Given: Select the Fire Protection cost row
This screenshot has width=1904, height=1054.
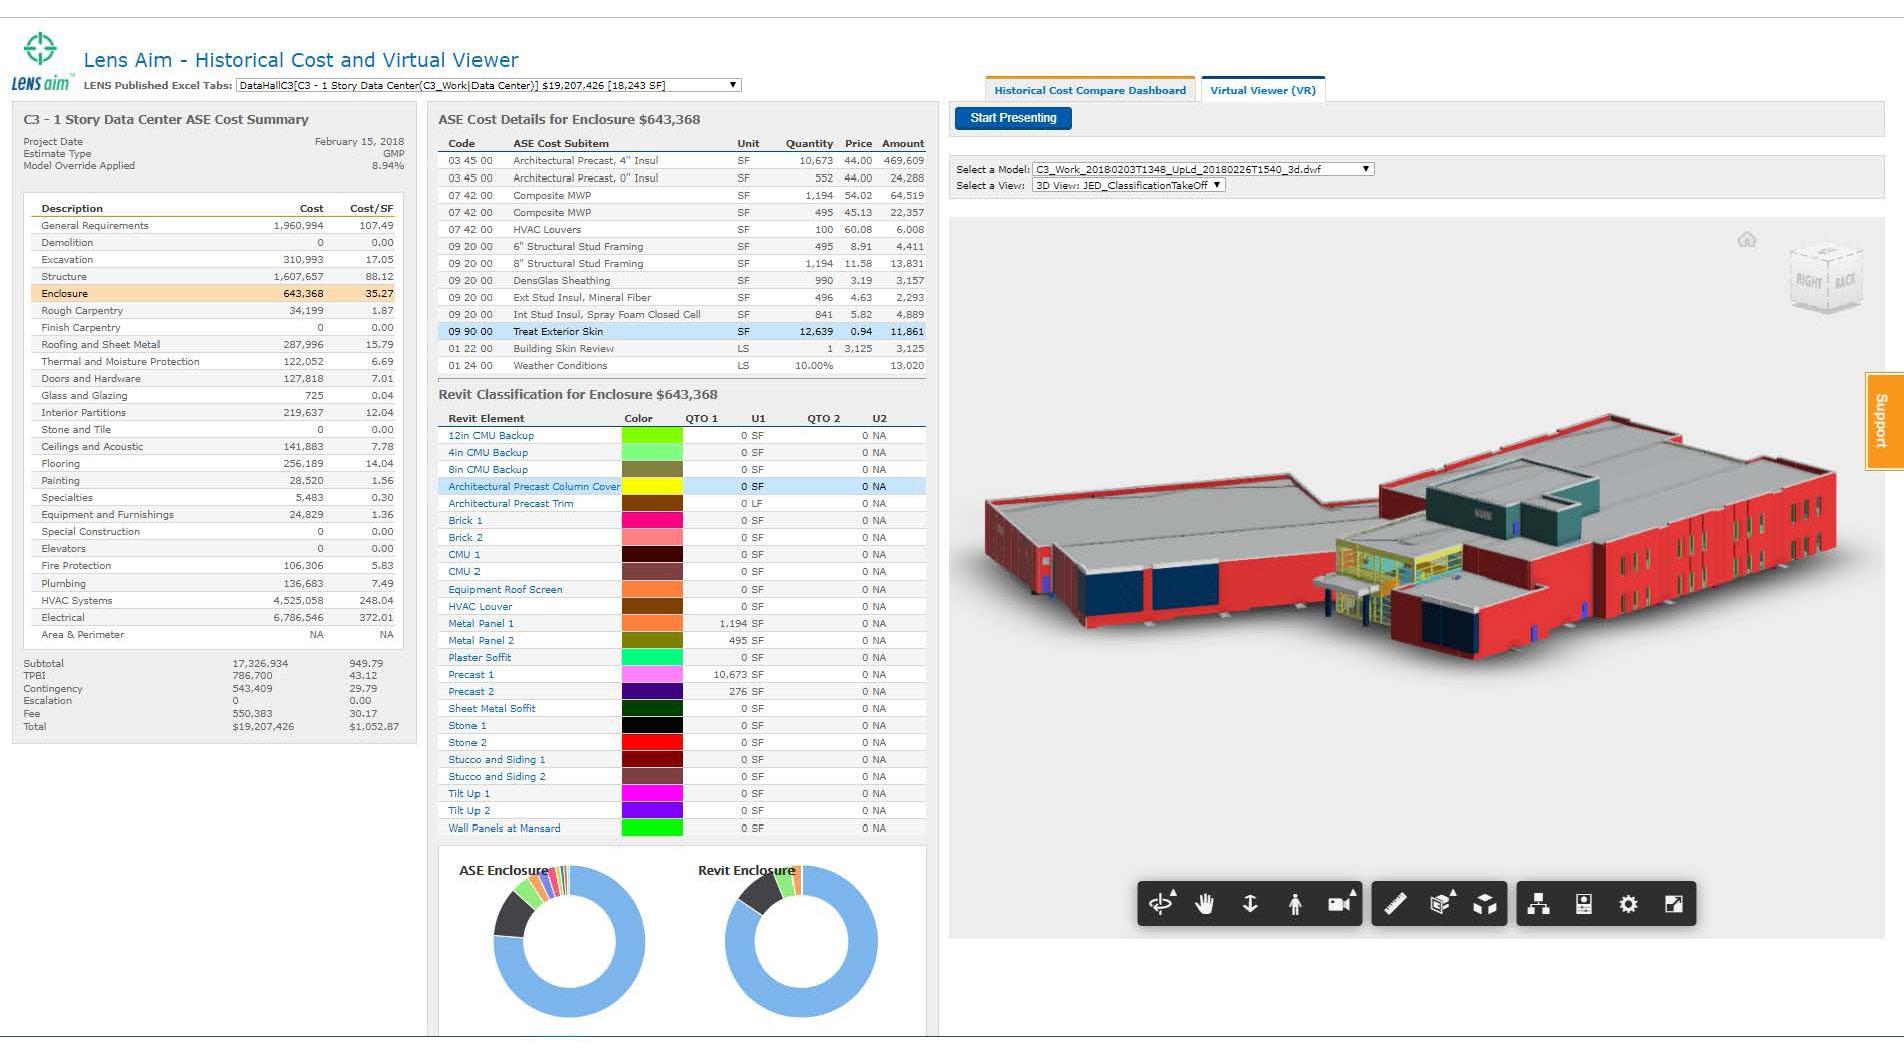Looking at the screenshot, I should (x=215, y=566).
